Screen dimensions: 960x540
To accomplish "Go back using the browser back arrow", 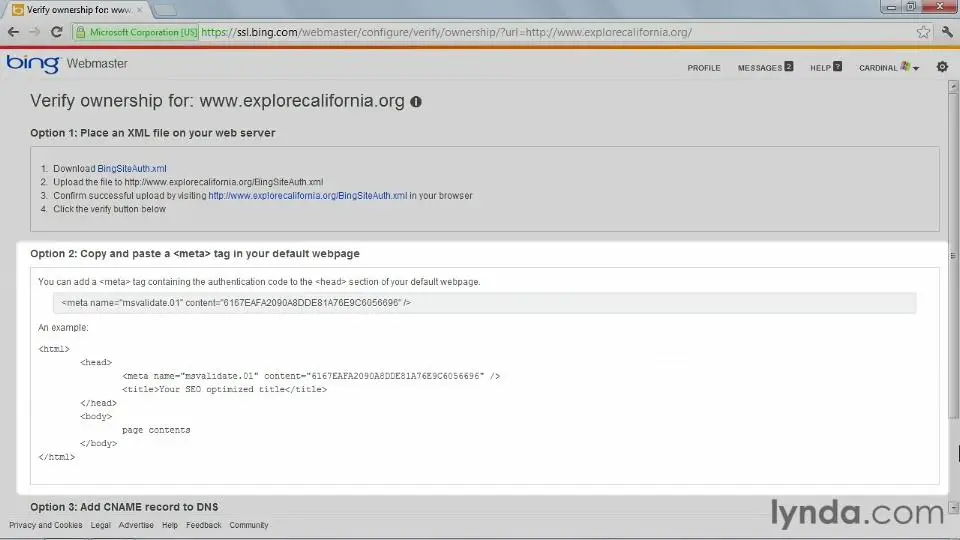I will coord(13,32).
